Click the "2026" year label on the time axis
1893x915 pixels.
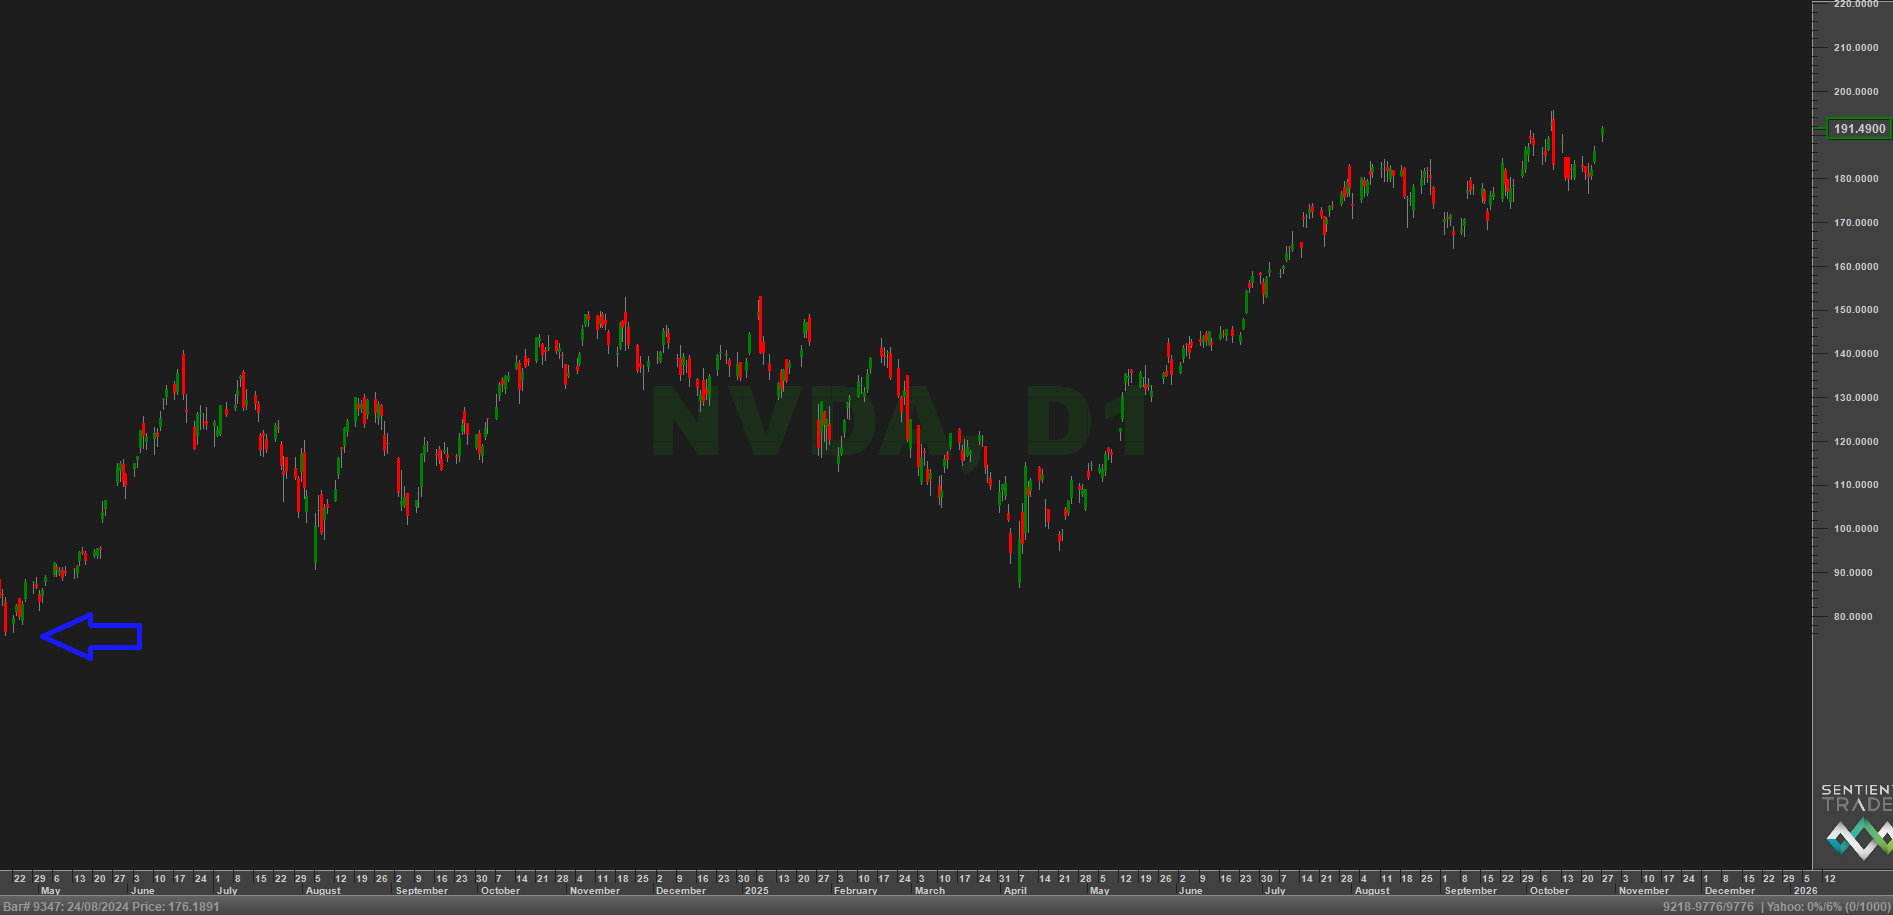(x=1806, y=891)
